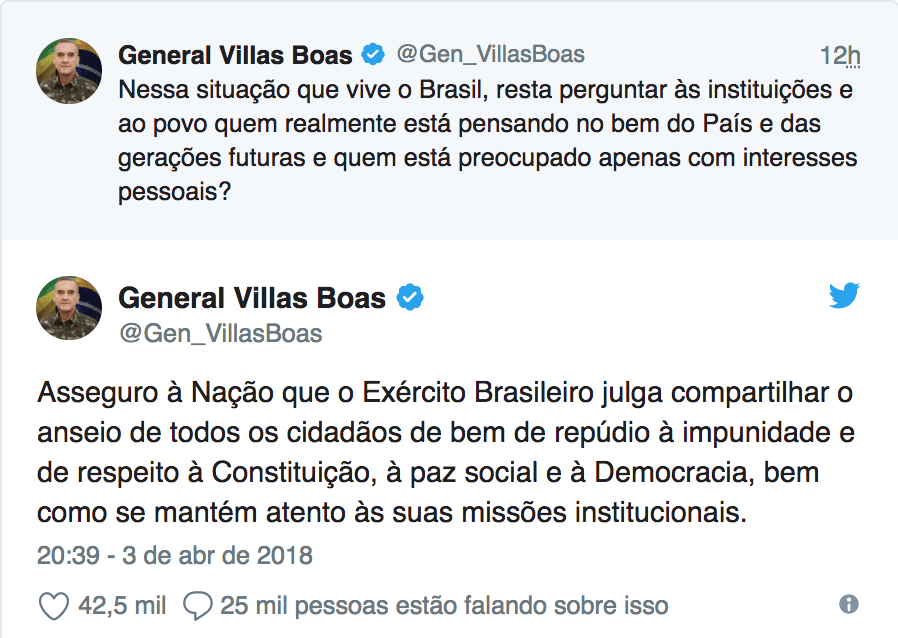The width and height of the screenshot is (898, 638).
Task: Open the 12h timestamp of quoted tweet
Action: pyautogui.click(x=840, y=55)
